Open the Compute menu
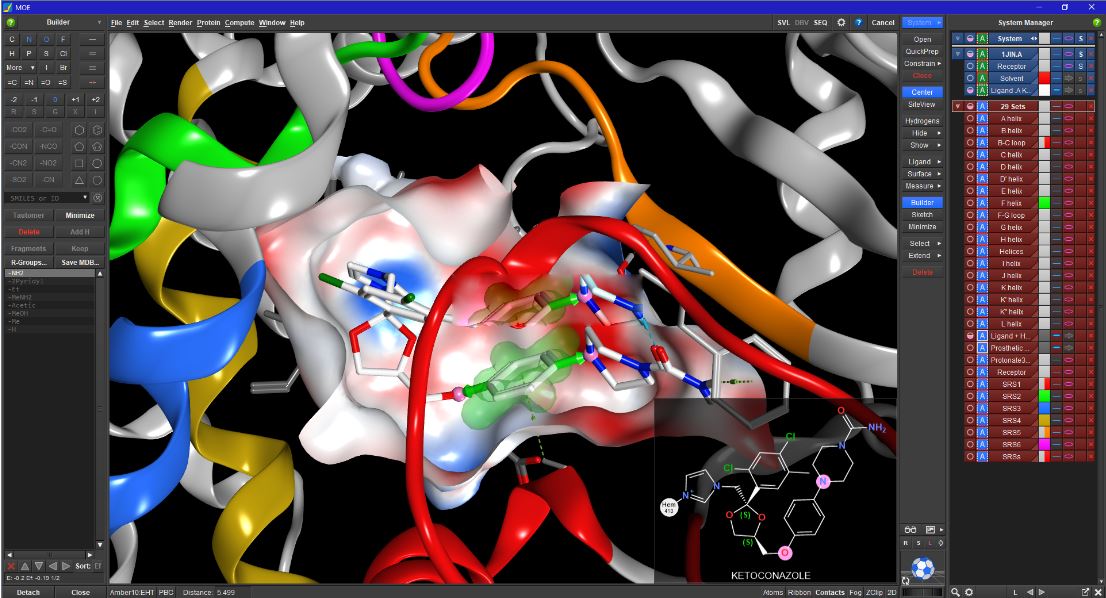 [x=239, y=22]
